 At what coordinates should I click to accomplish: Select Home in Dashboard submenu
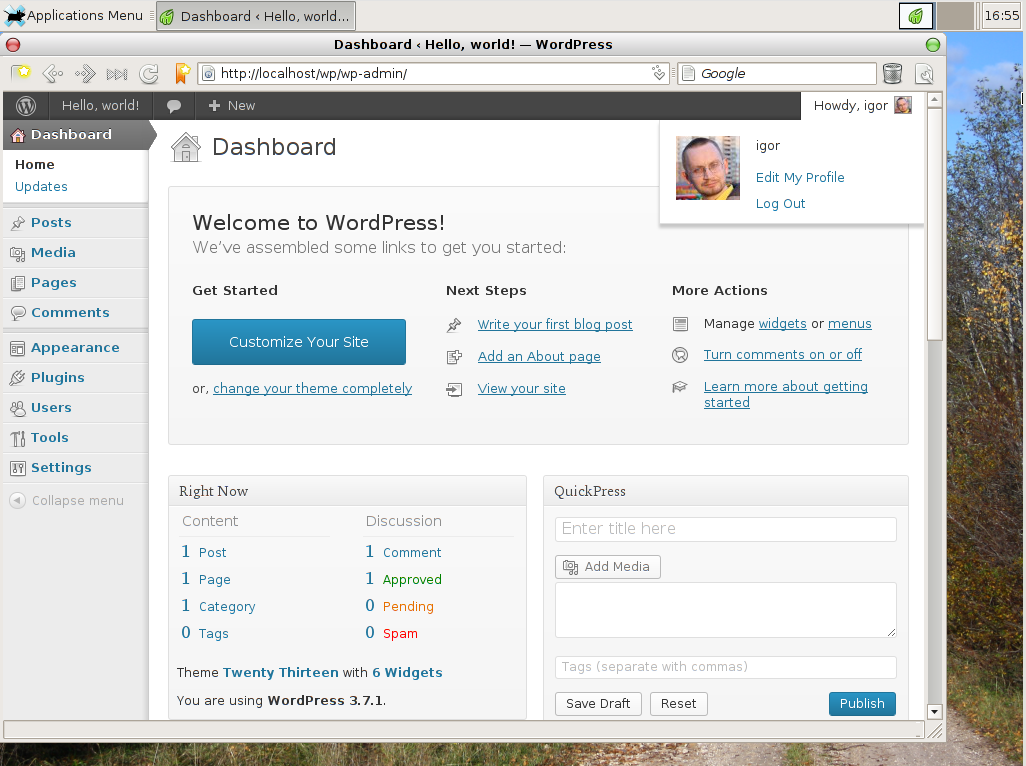click(x=35, y=165)
